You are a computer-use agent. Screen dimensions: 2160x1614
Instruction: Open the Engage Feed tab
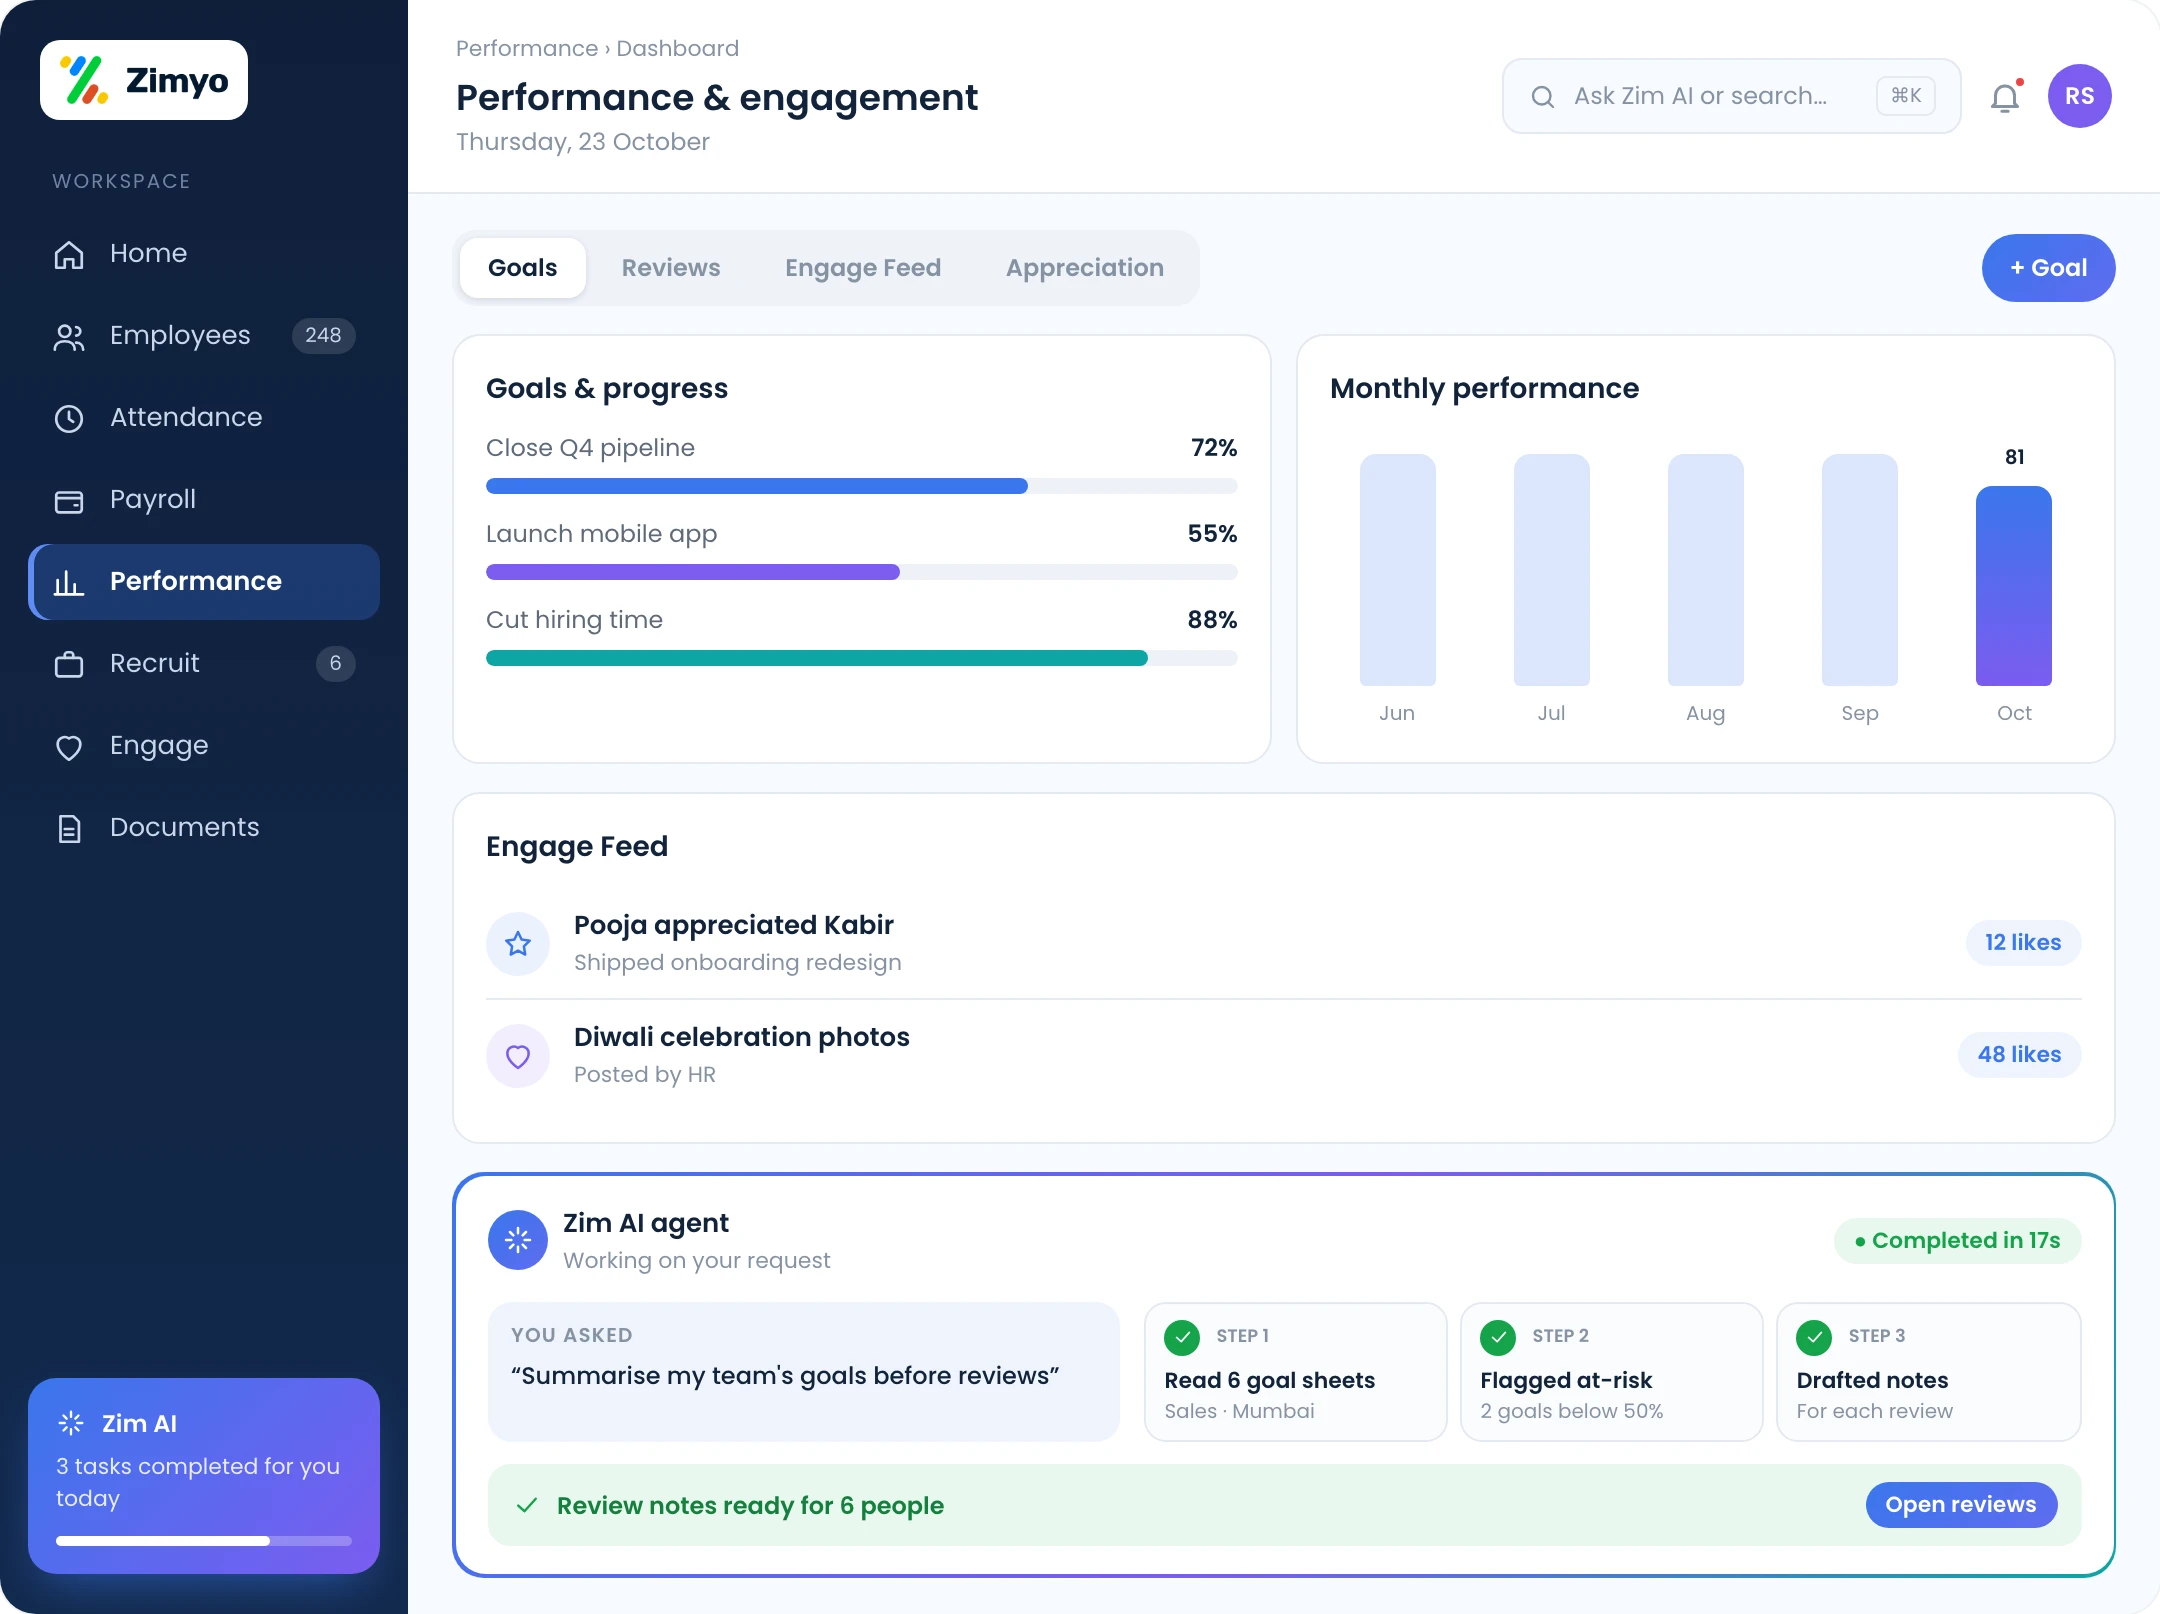(x=863, y=268)
